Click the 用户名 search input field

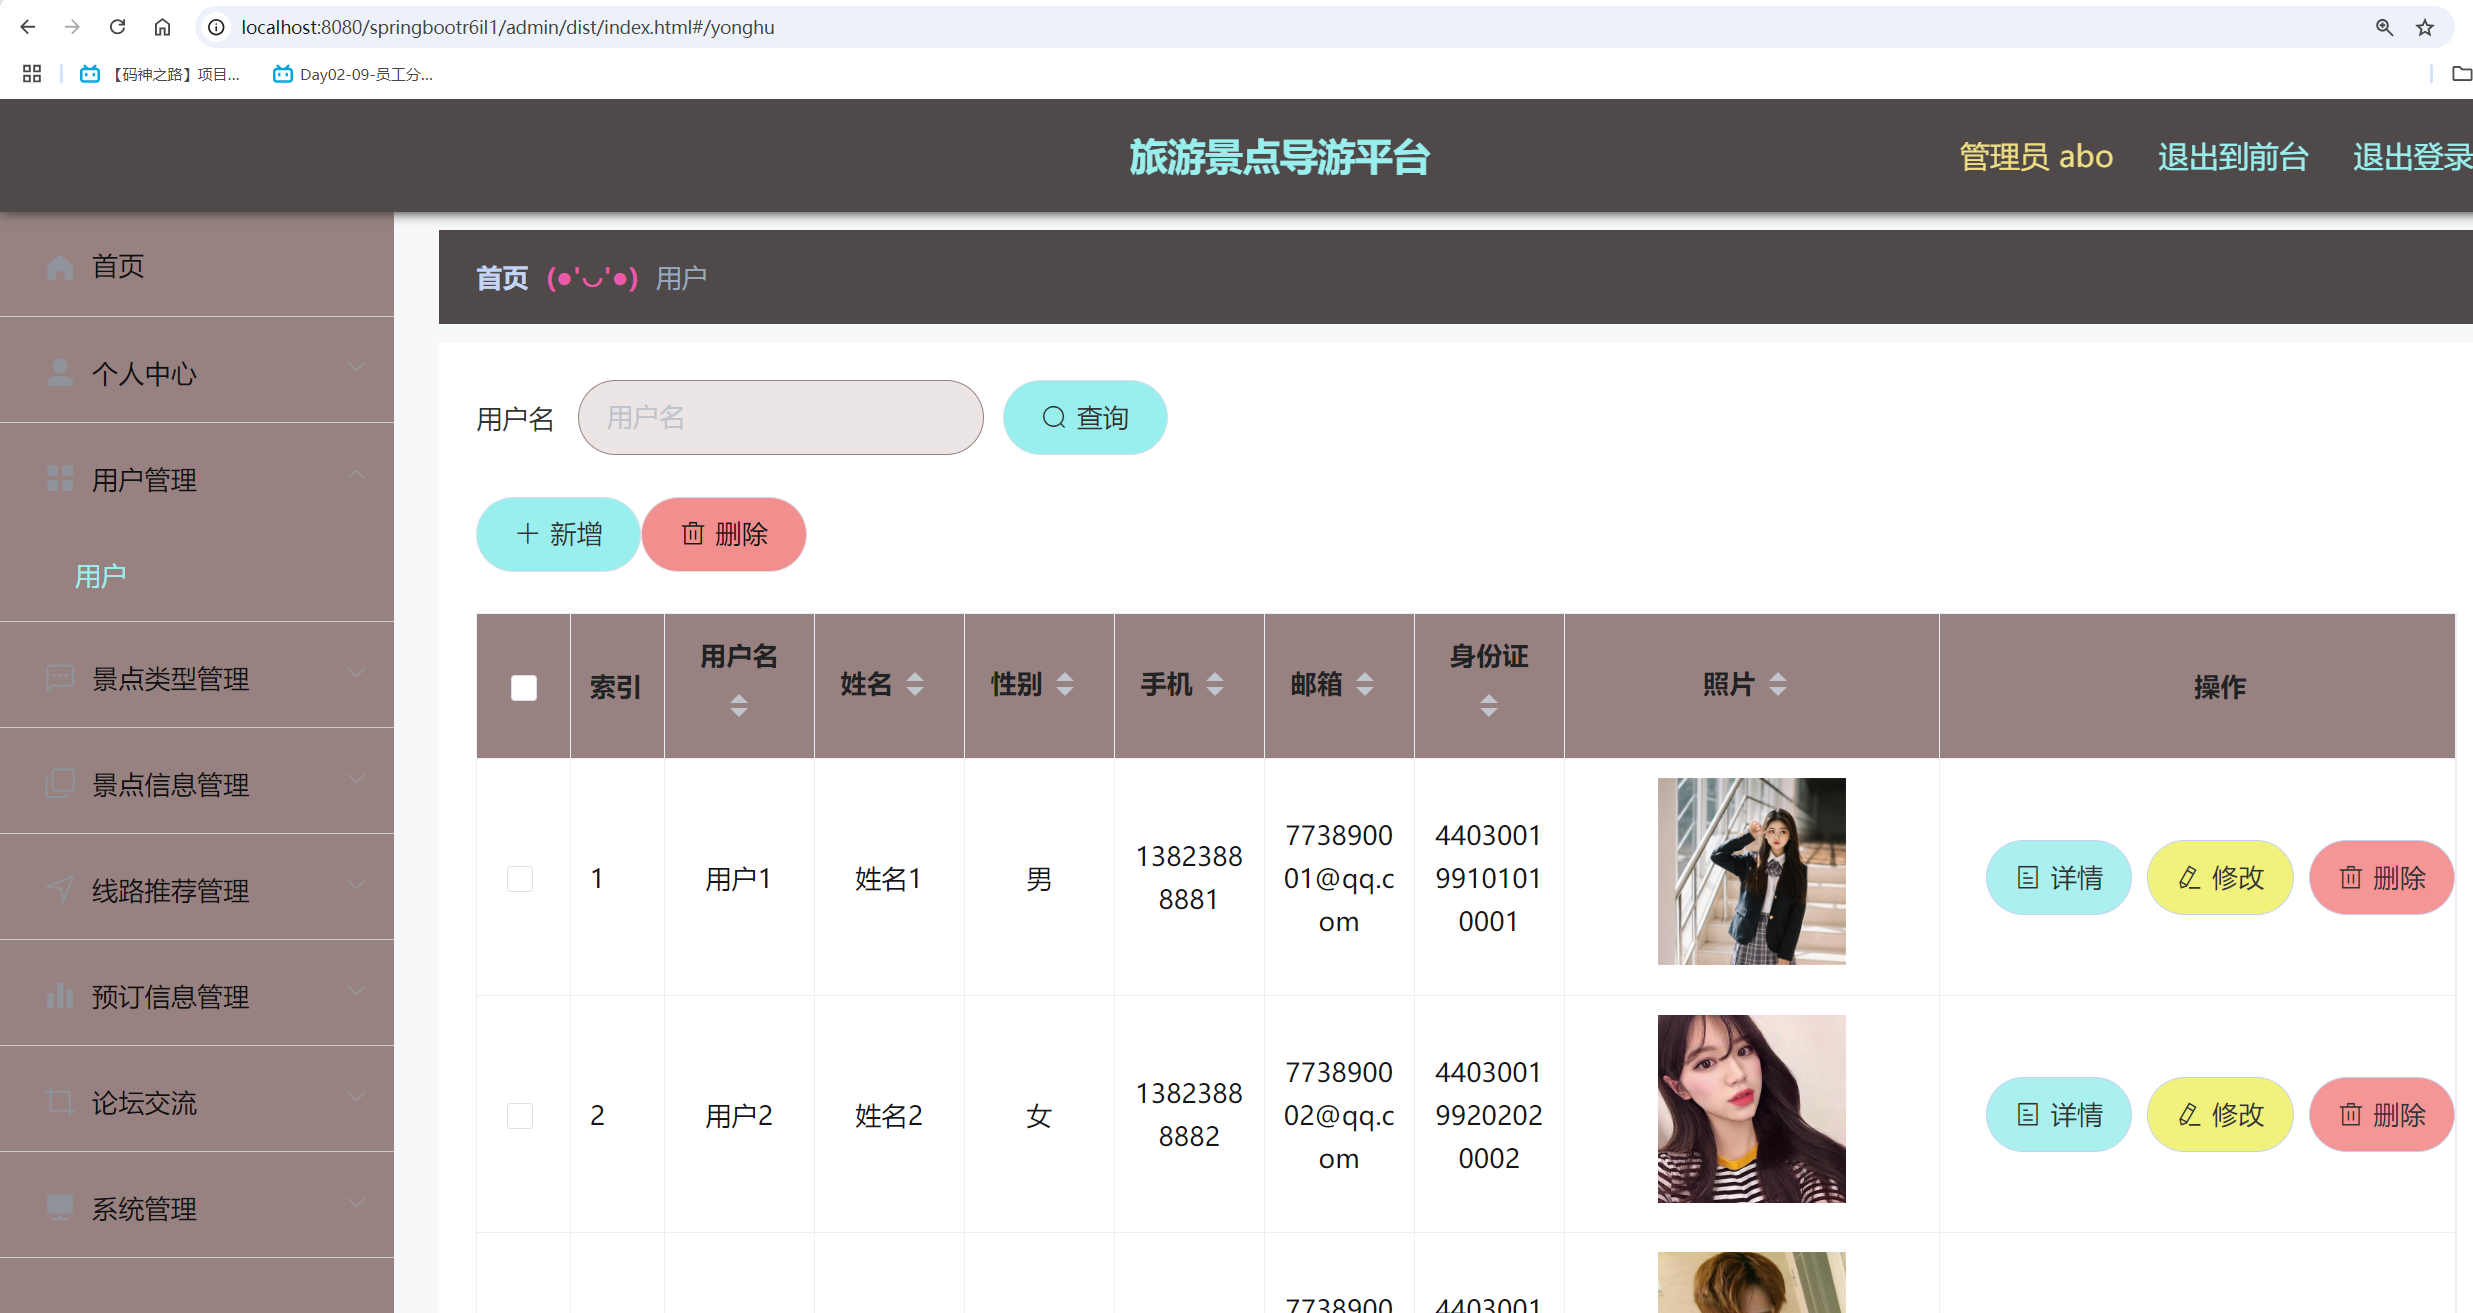780,418
